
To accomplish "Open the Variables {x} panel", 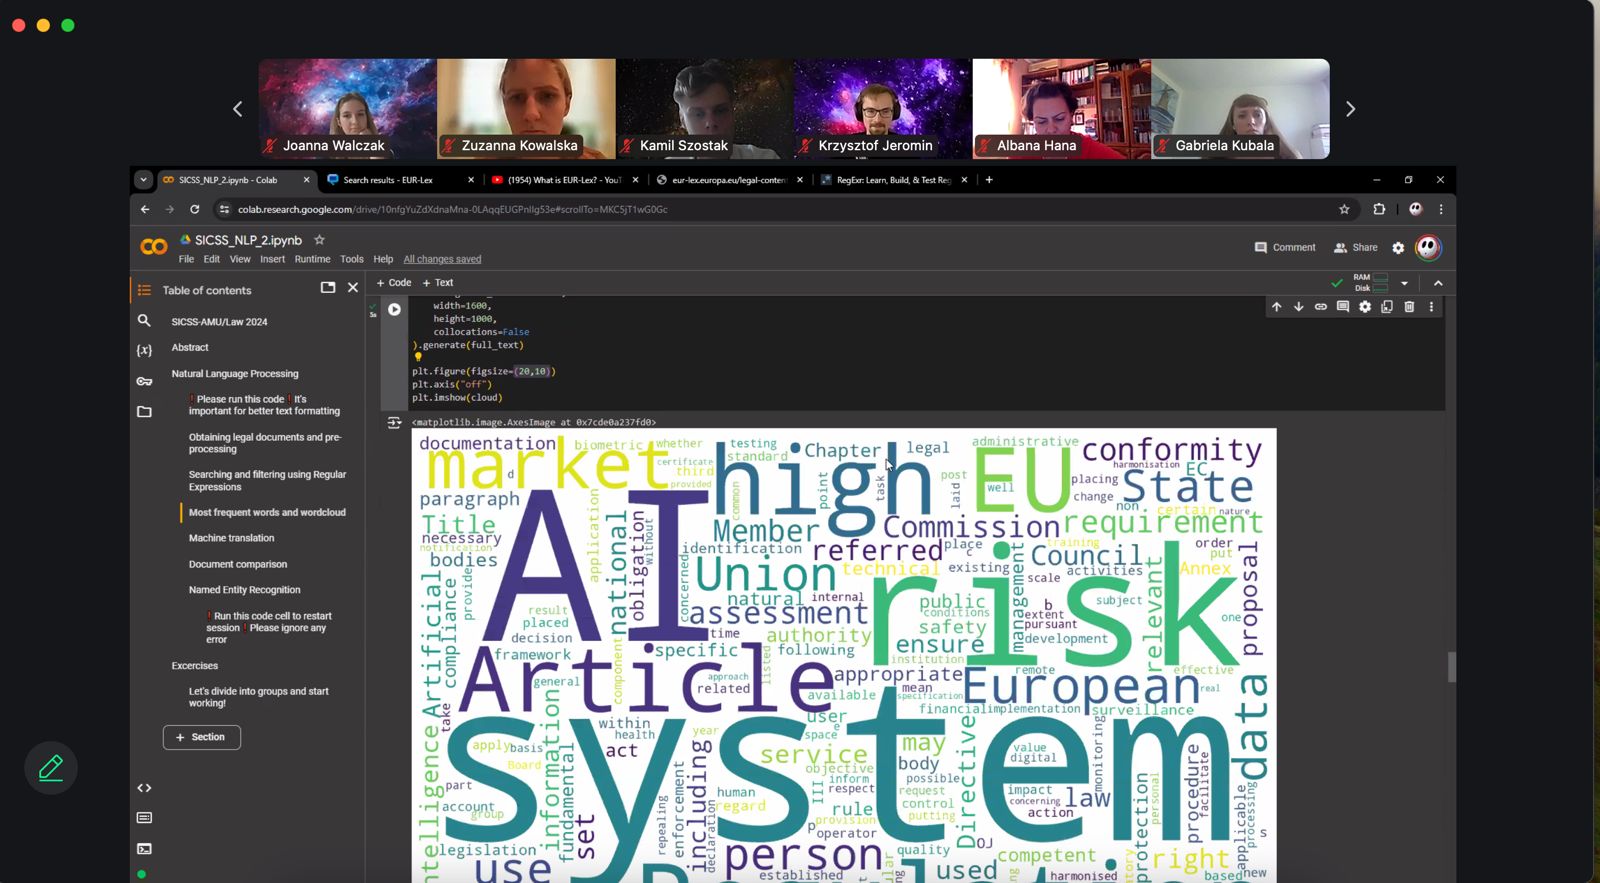I will point(144,350).
